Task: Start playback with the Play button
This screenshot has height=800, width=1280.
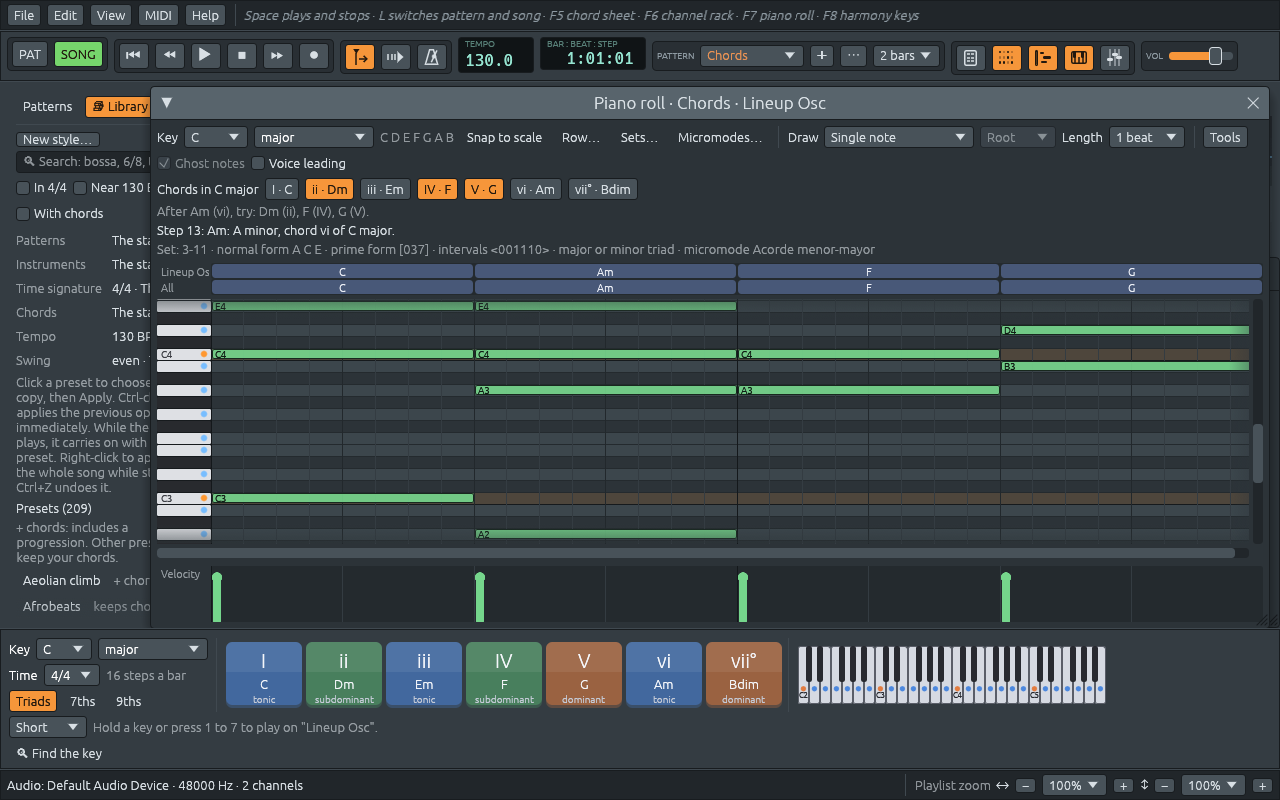Action: [205, 56]
